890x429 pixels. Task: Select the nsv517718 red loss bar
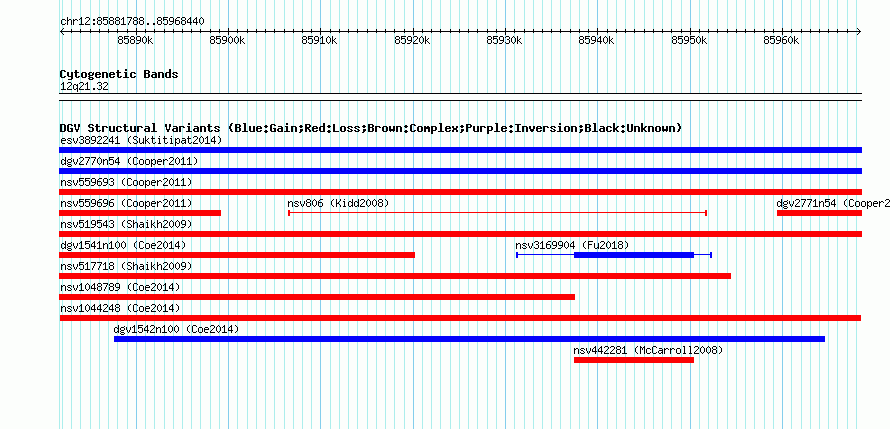(395, 276)
